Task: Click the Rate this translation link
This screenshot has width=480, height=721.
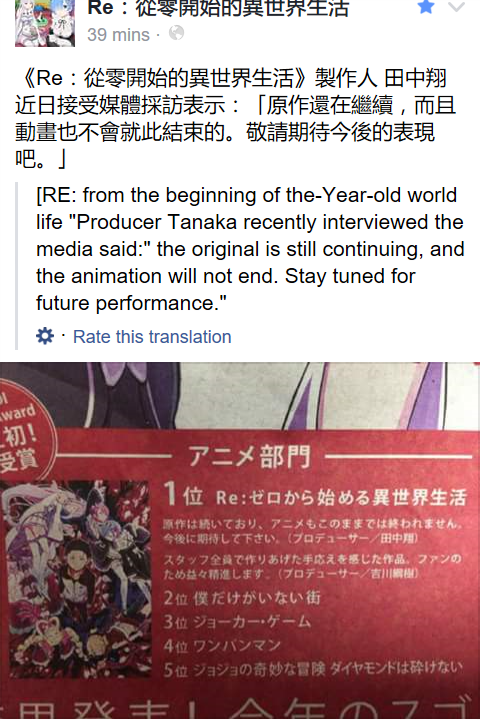Action: pyautogui.click(x=152, y=337)
